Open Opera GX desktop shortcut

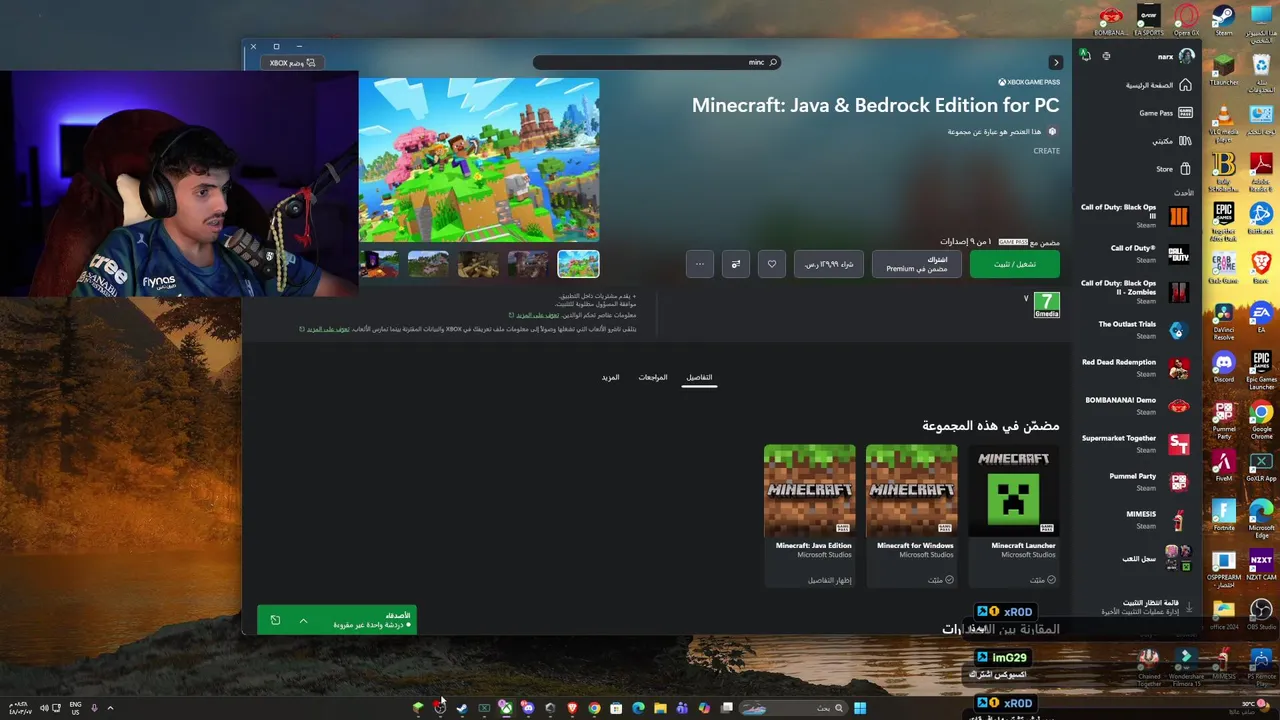1186,20
